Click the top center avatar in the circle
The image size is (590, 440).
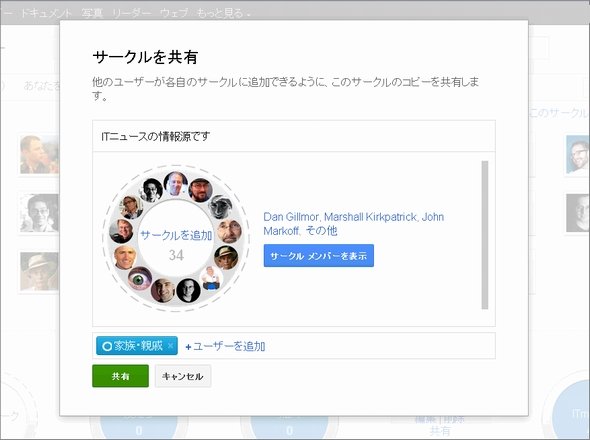(176, 183)
